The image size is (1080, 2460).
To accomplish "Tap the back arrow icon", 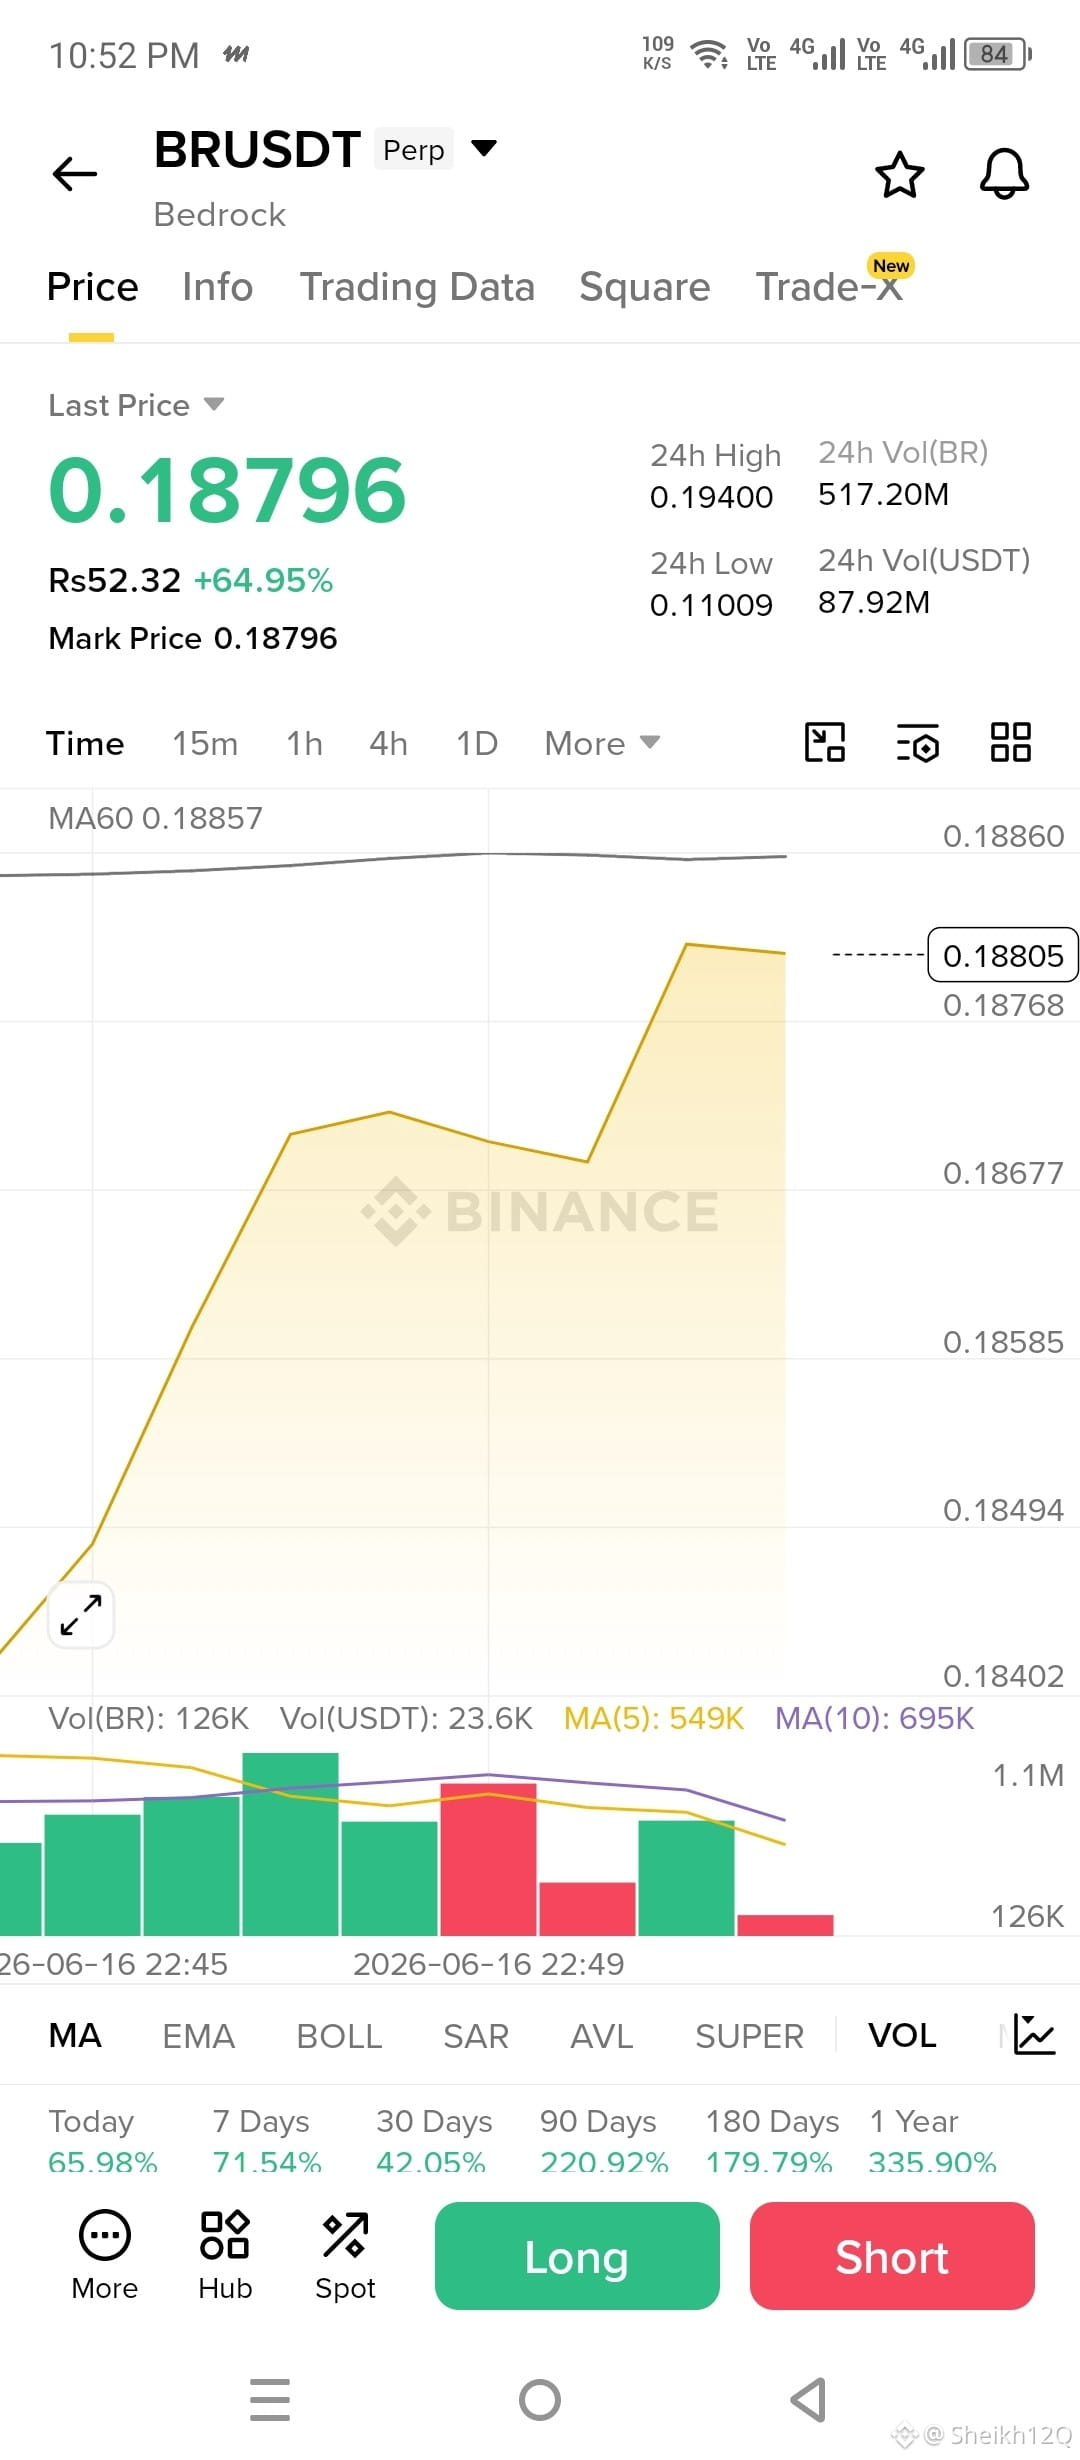I will pos(74,174).
